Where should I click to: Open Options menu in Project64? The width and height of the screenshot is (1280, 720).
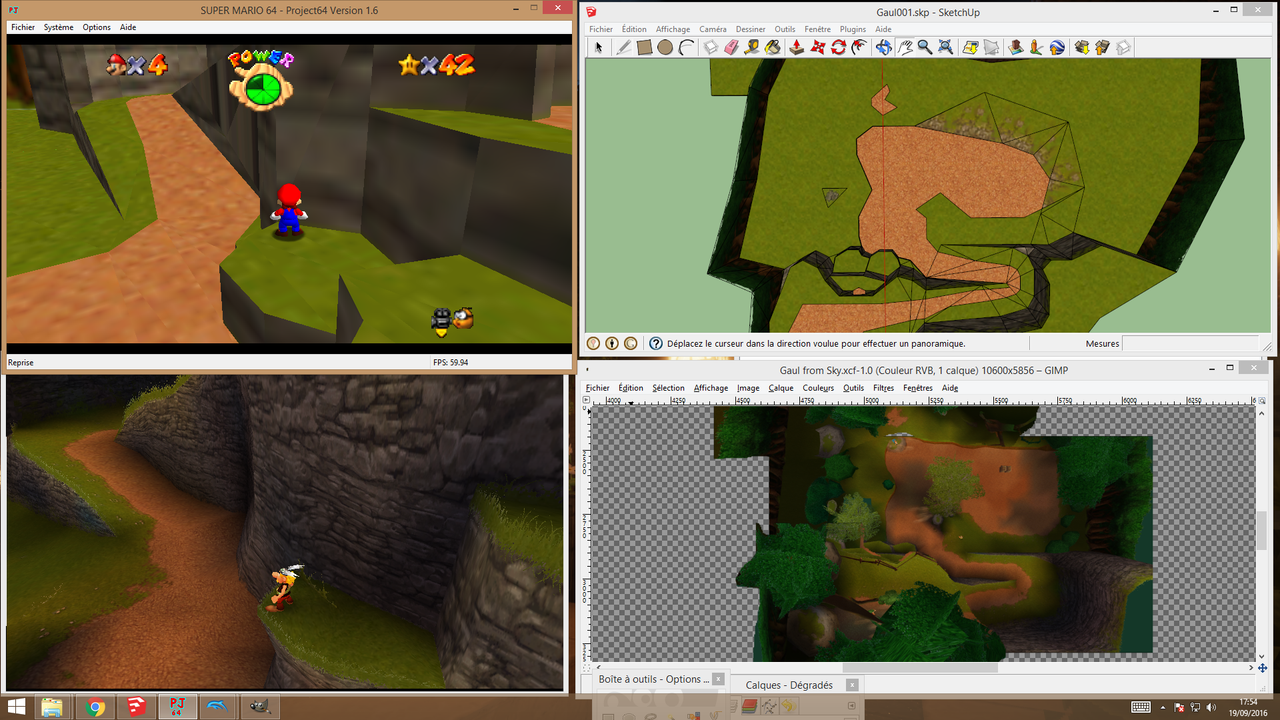(97, 27)
